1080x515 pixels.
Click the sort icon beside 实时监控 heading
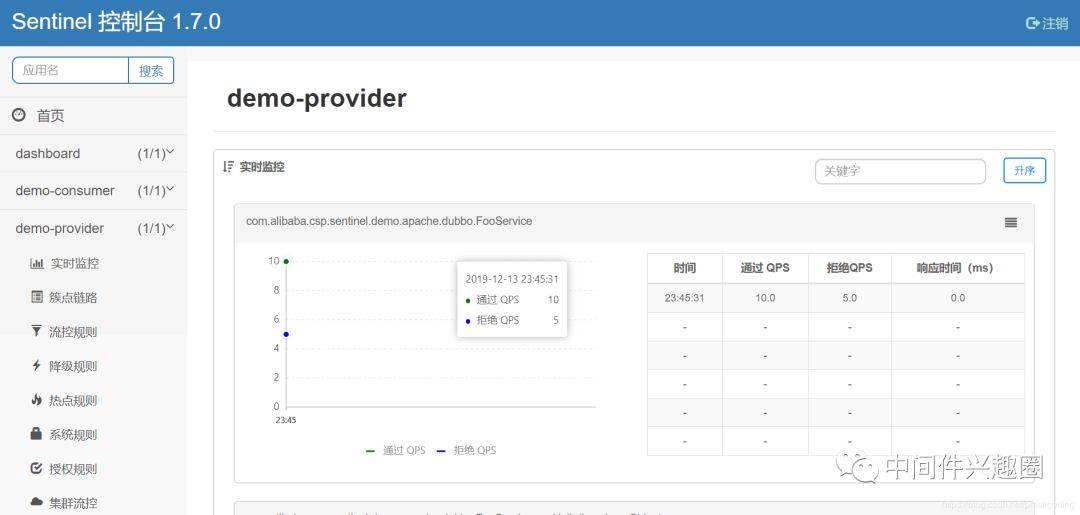[229, 167]
